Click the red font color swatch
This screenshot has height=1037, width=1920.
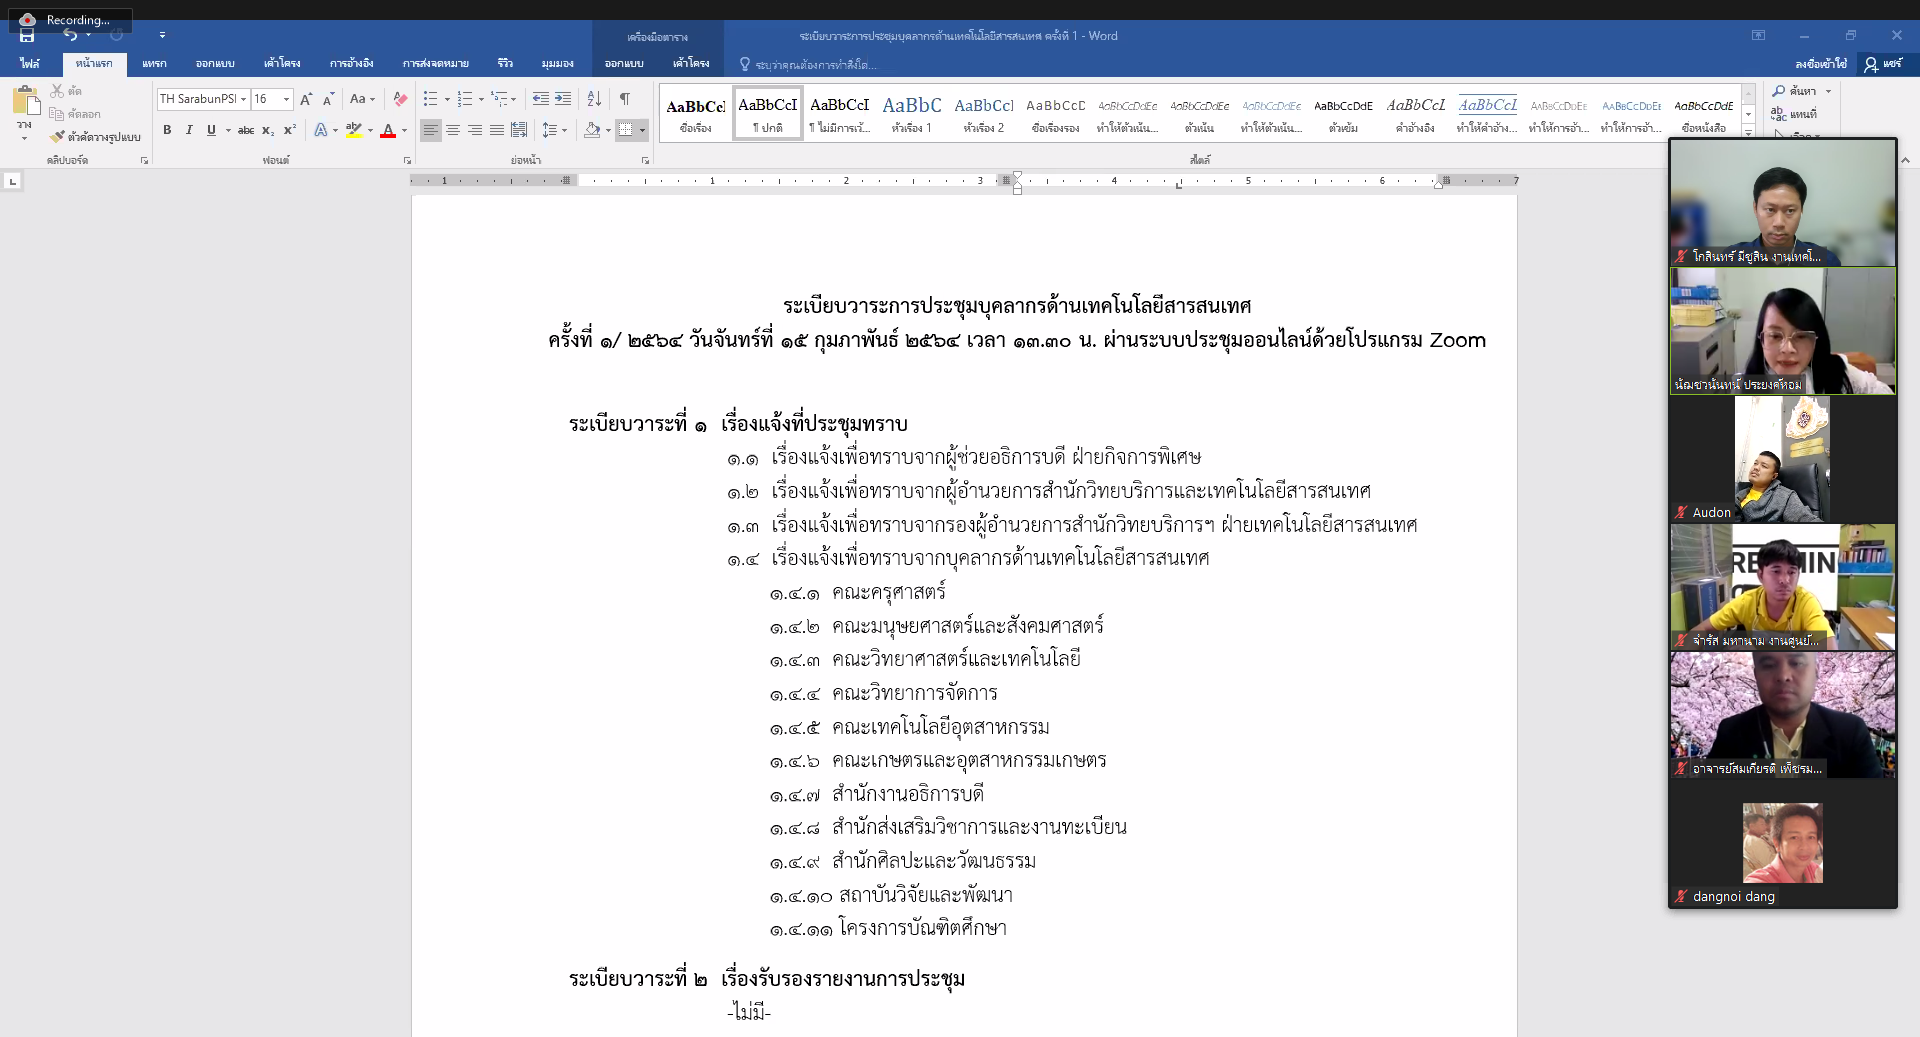[388, 130]
